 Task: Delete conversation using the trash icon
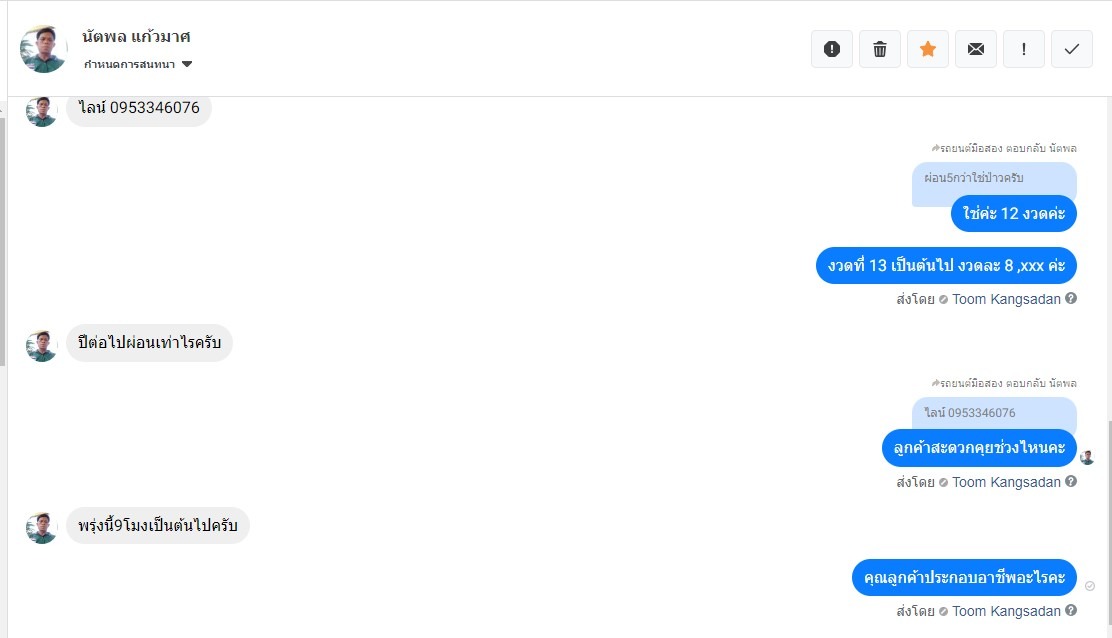(880, 49)
